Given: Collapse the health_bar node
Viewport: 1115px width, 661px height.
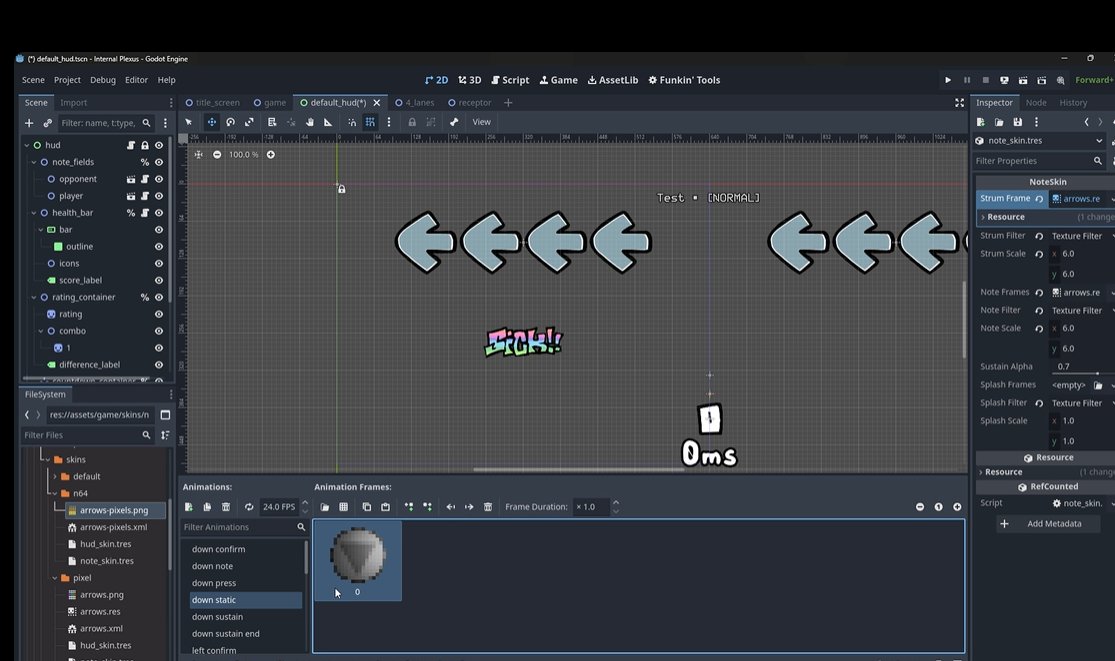Looking at the screenshot, I should click(x=33, y=213).
